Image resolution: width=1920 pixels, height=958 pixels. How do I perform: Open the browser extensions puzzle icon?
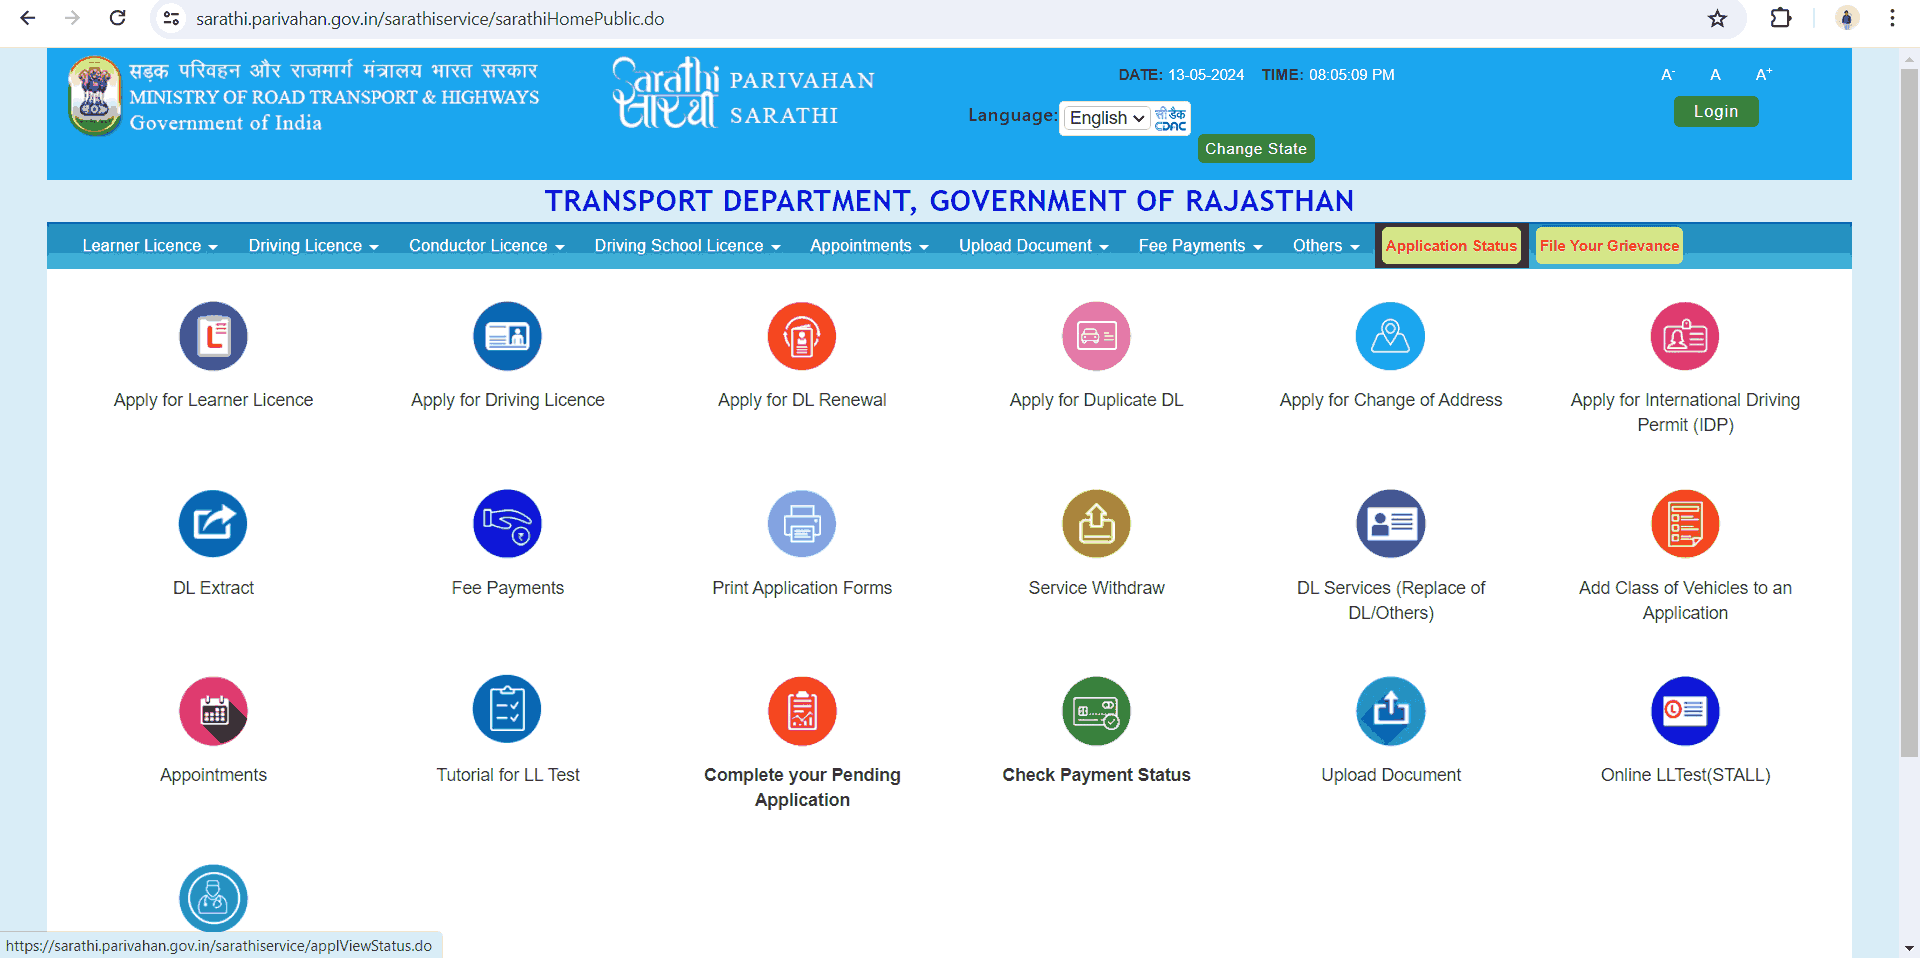pos(1780,18)
